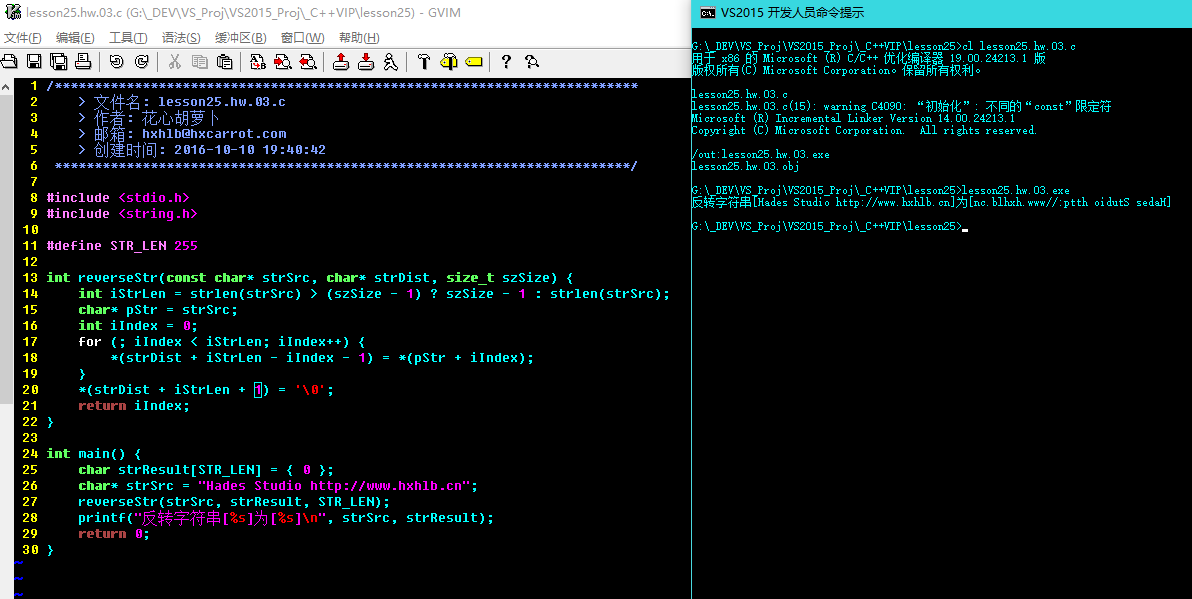Open the Find and Replace tool
The image size is (1192, 599).
(x=258, y=62)
